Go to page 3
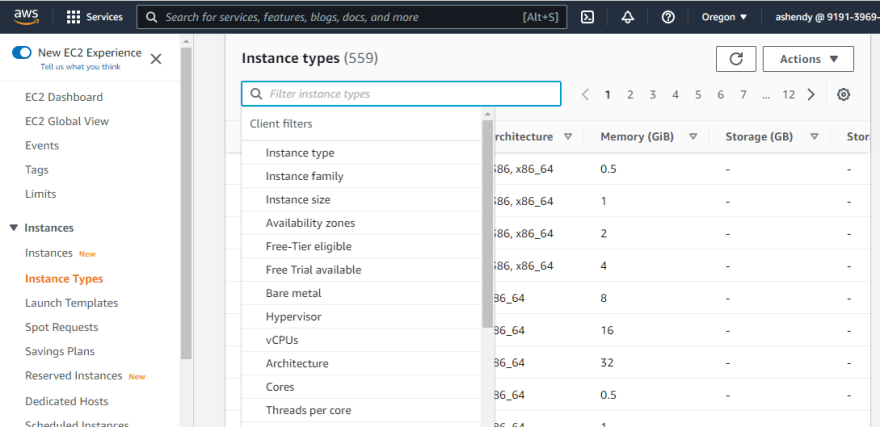Screen dimensions: 880x427 653,95
